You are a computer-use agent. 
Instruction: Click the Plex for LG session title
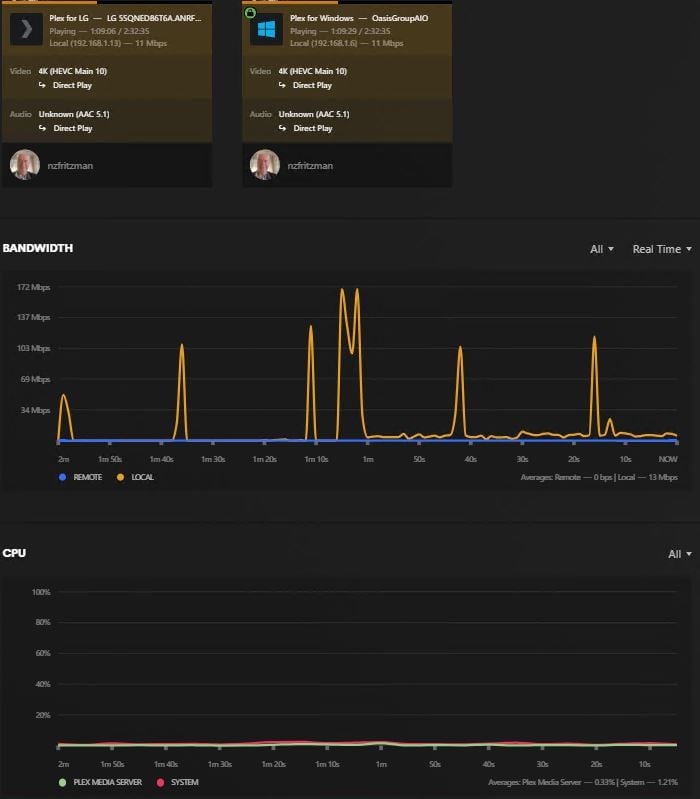[125, 18]
